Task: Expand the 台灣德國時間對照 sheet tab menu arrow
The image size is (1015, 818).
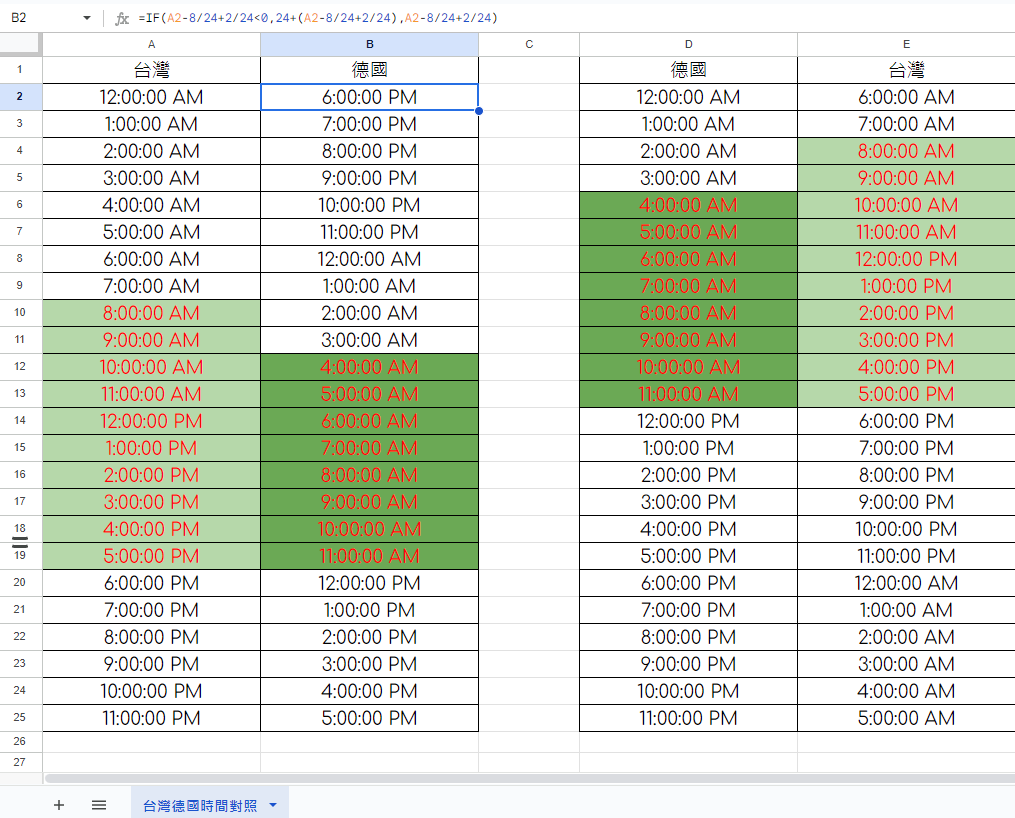Action: point(272,805)
